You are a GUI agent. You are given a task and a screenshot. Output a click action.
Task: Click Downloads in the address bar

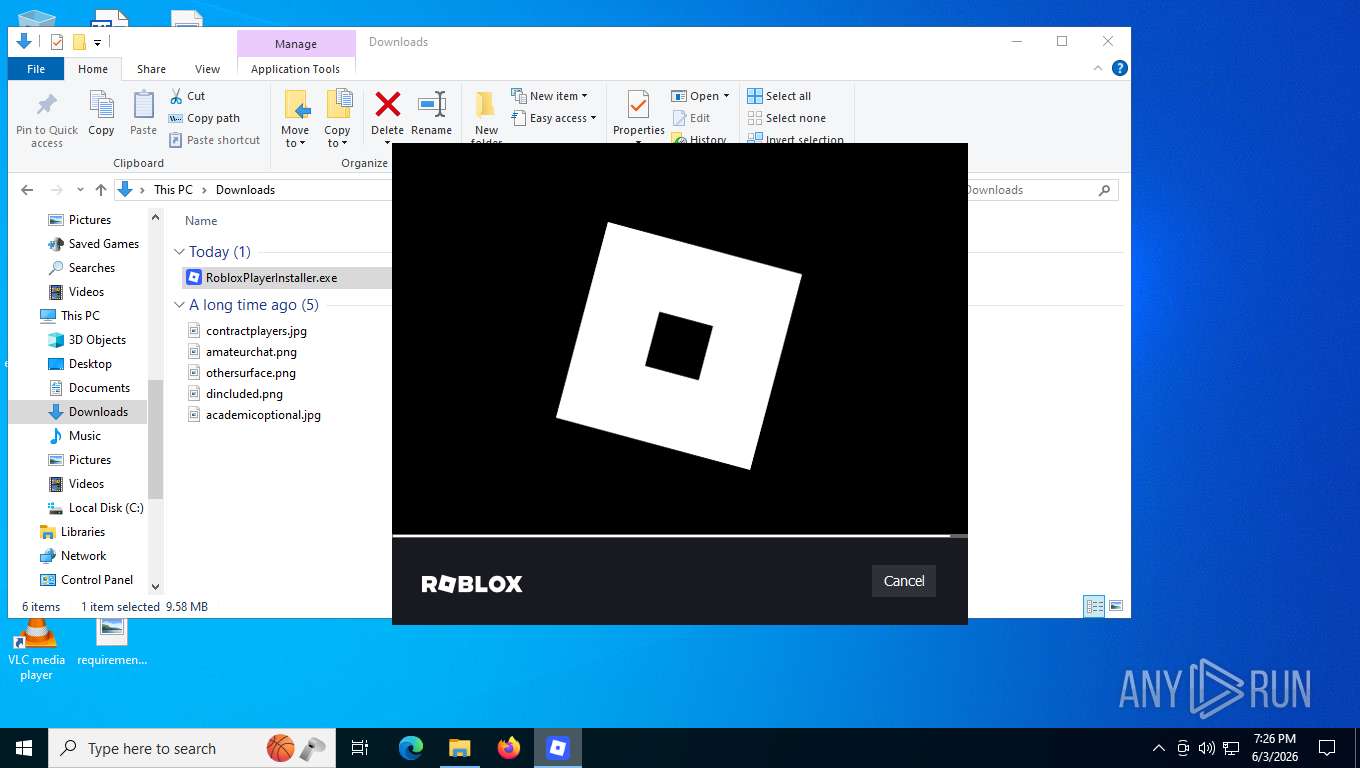[x=245, y=190]
